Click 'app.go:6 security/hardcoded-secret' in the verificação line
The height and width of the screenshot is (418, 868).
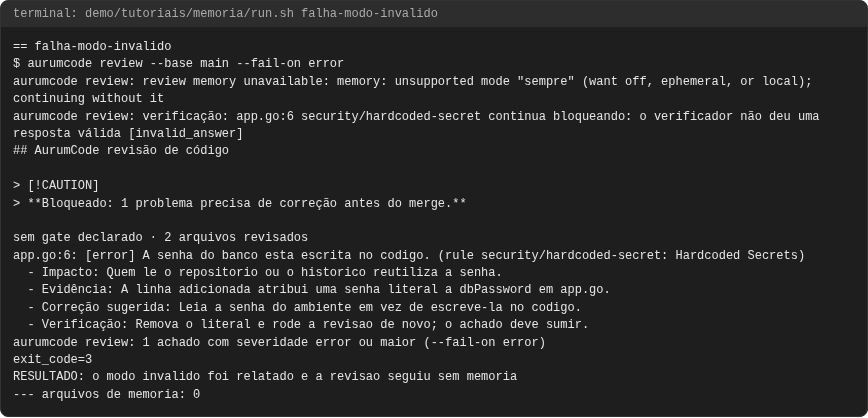(x=359, y=116)
